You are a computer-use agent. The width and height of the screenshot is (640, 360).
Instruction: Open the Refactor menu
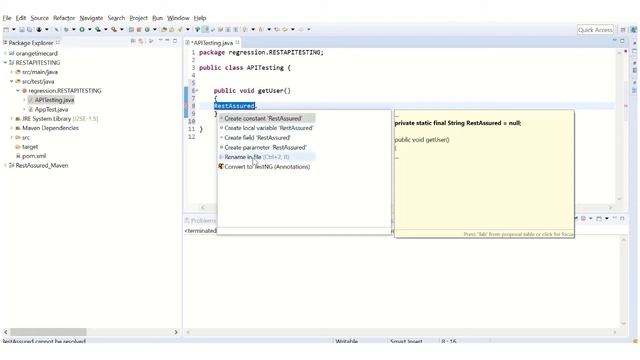point(64,18)
